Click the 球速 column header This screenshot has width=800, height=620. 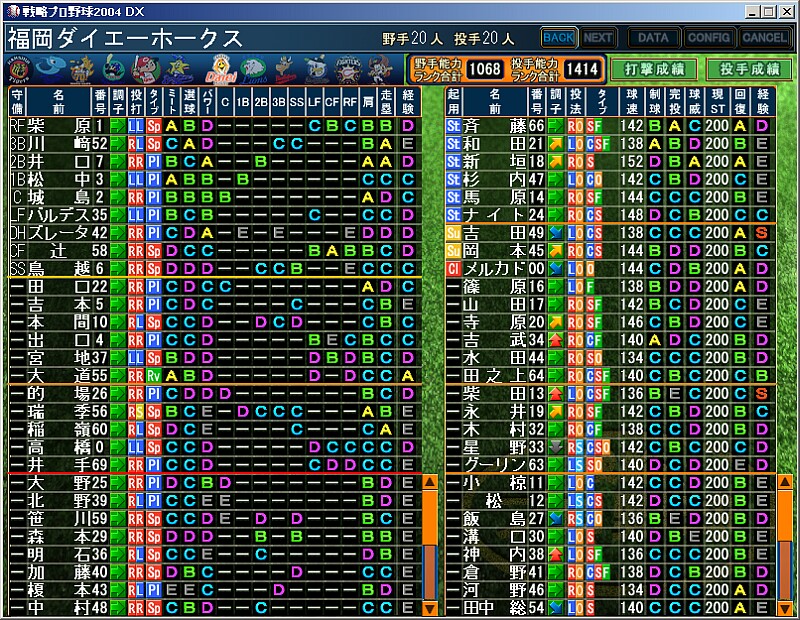tap(632, 102)
